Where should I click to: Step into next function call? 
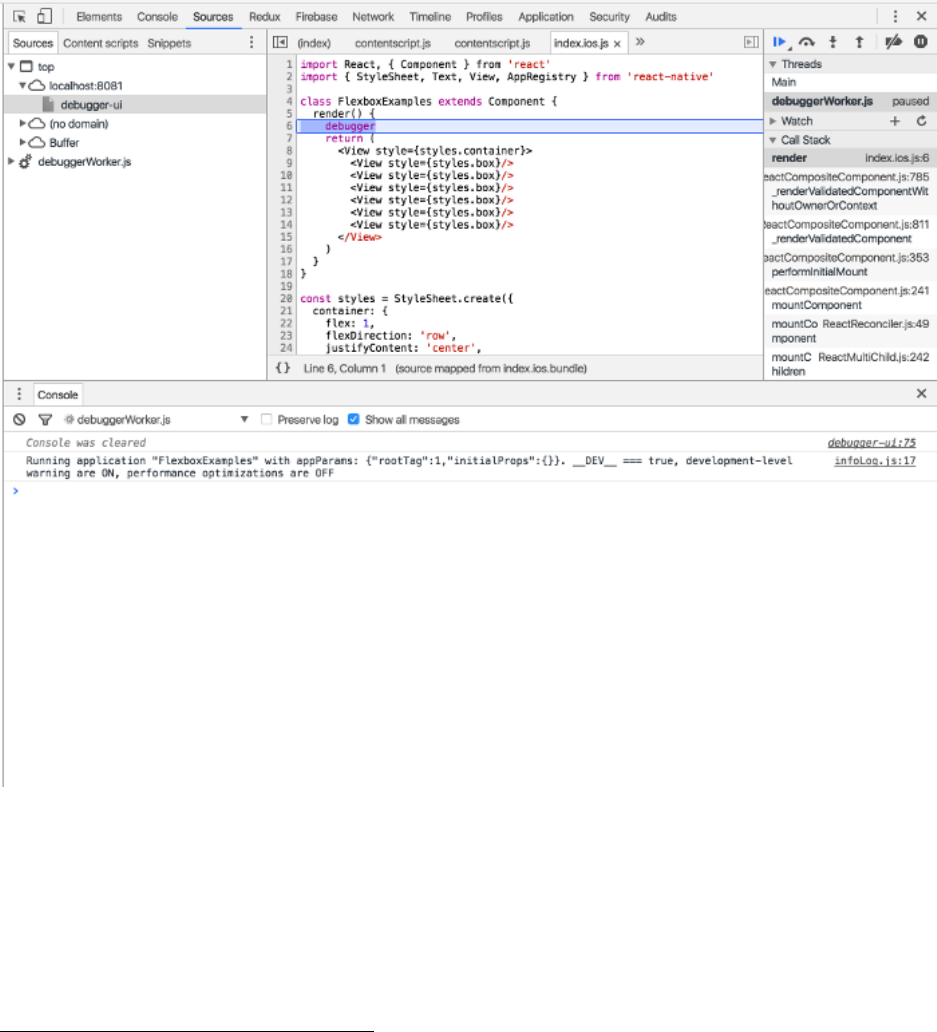coord(833,43)
